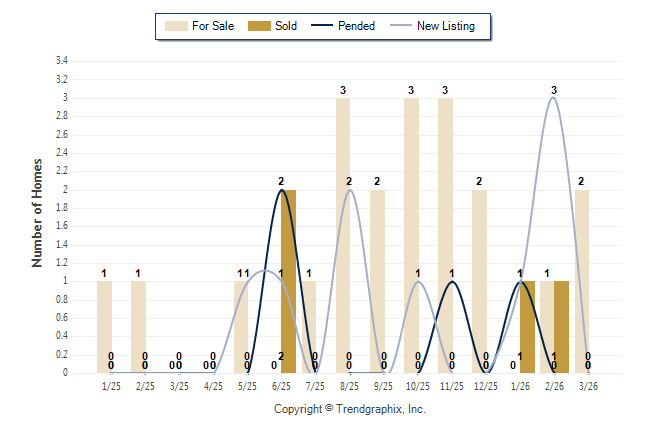Click the Sold bar for 2/26
This screenshot has height=434, width=646.
pyautogui.click(x=561, y=327)
